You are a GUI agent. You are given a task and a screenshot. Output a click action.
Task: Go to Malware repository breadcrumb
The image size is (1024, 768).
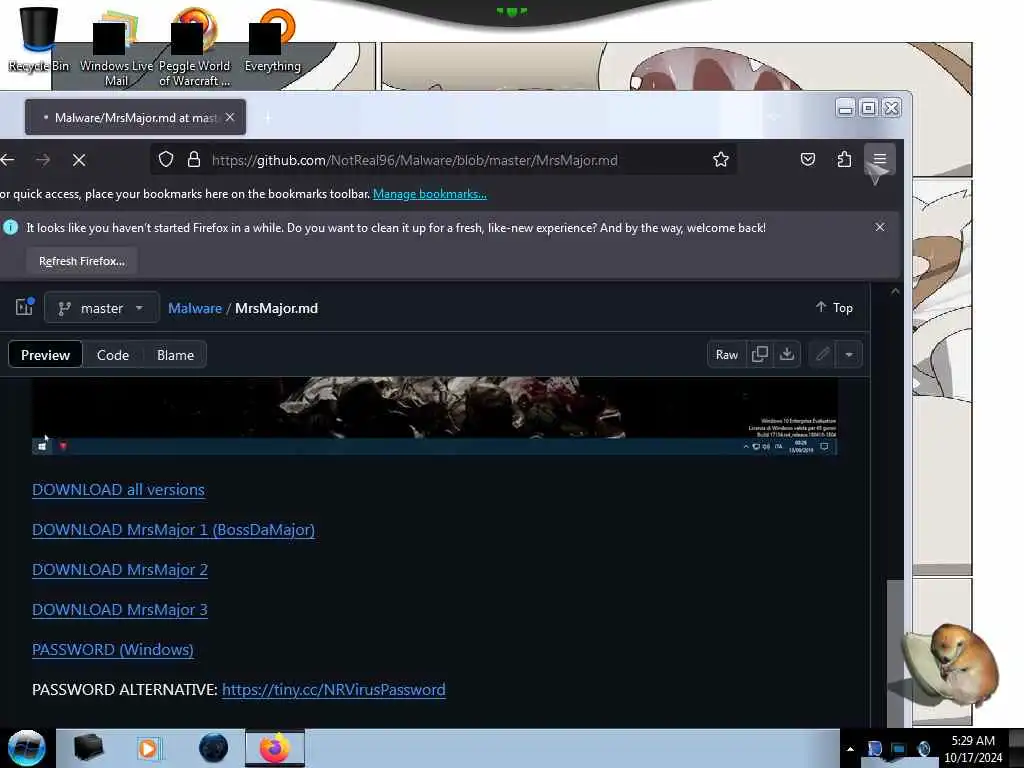(x=195, y=308)
